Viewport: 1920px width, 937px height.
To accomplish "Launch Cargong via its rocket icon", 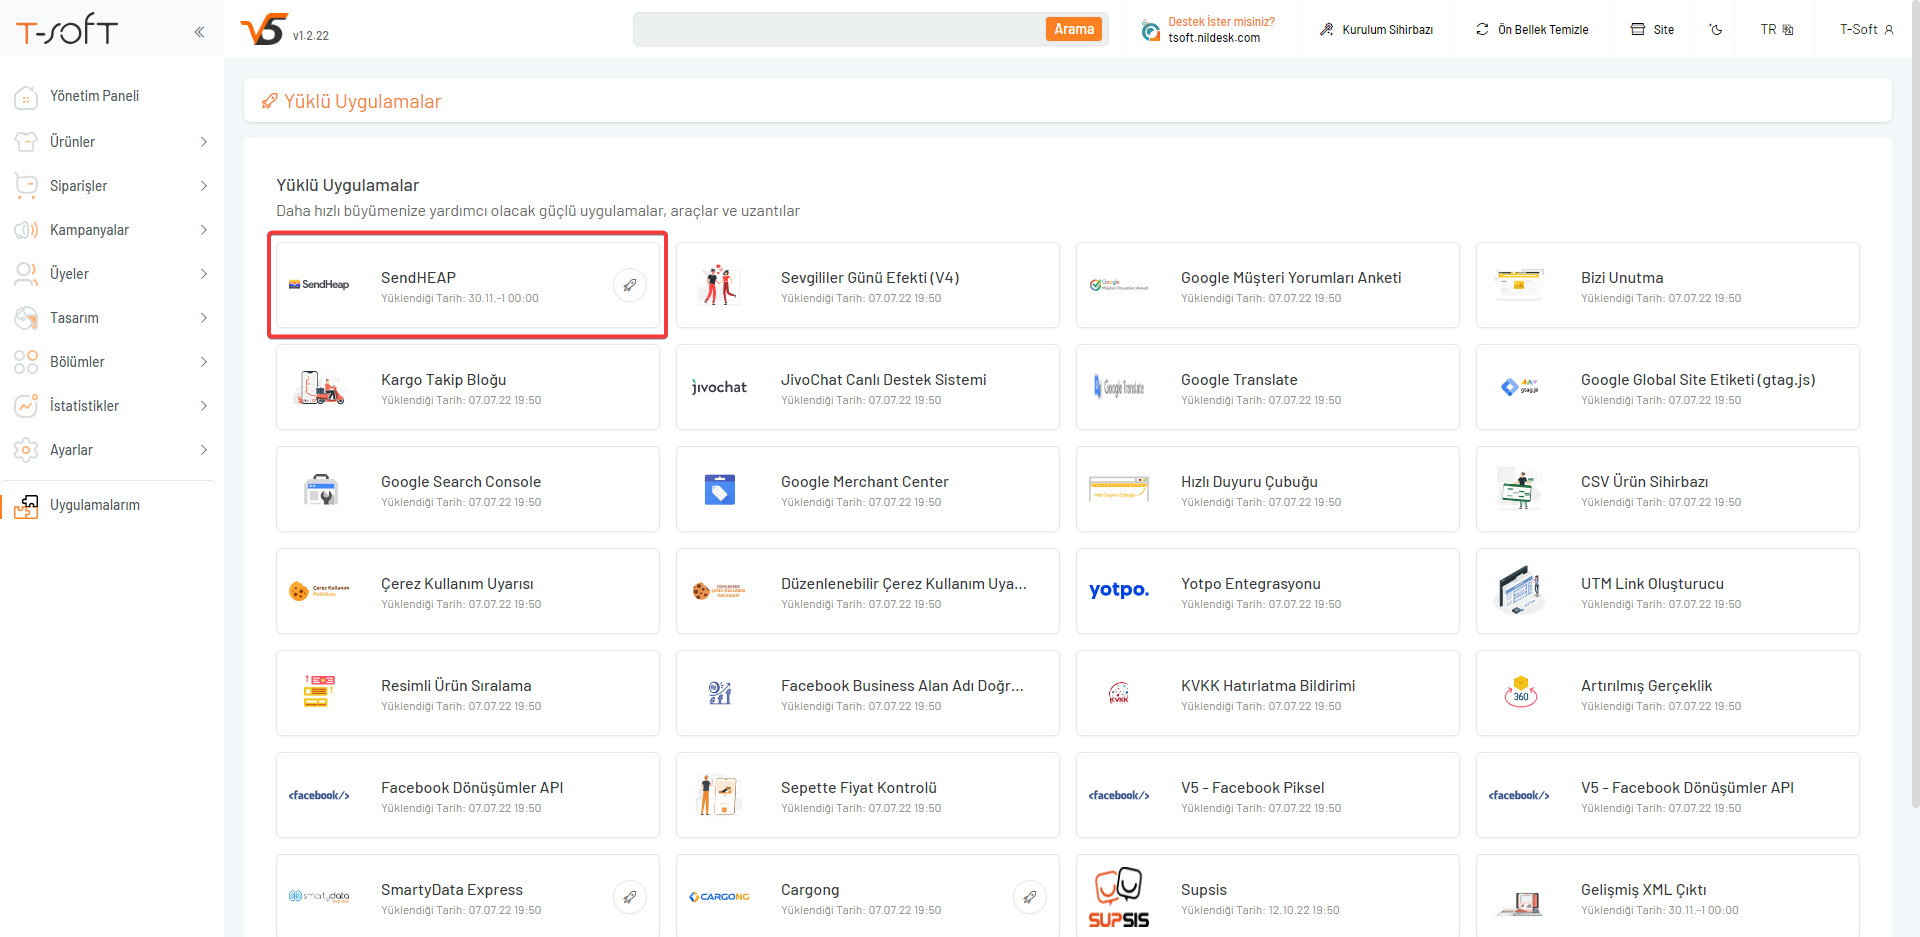I will (1030, 897).
